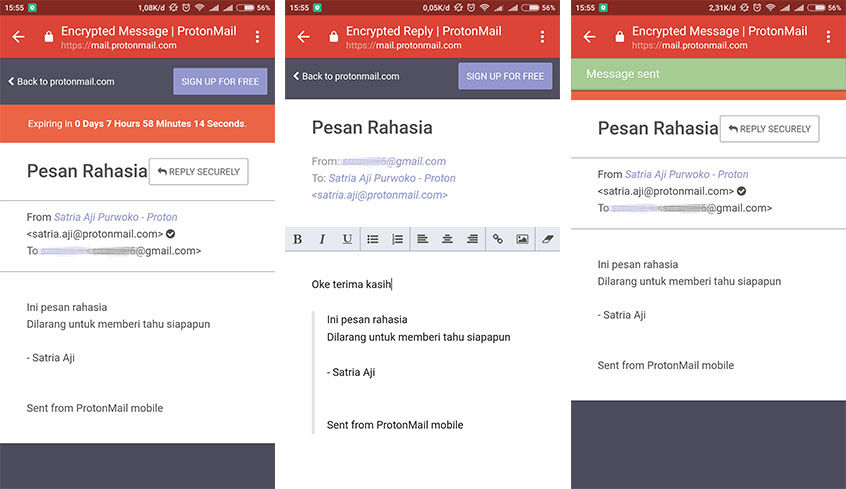Click Sign Up For Free in reply screen
846x489 pixels.
[505, 76]
